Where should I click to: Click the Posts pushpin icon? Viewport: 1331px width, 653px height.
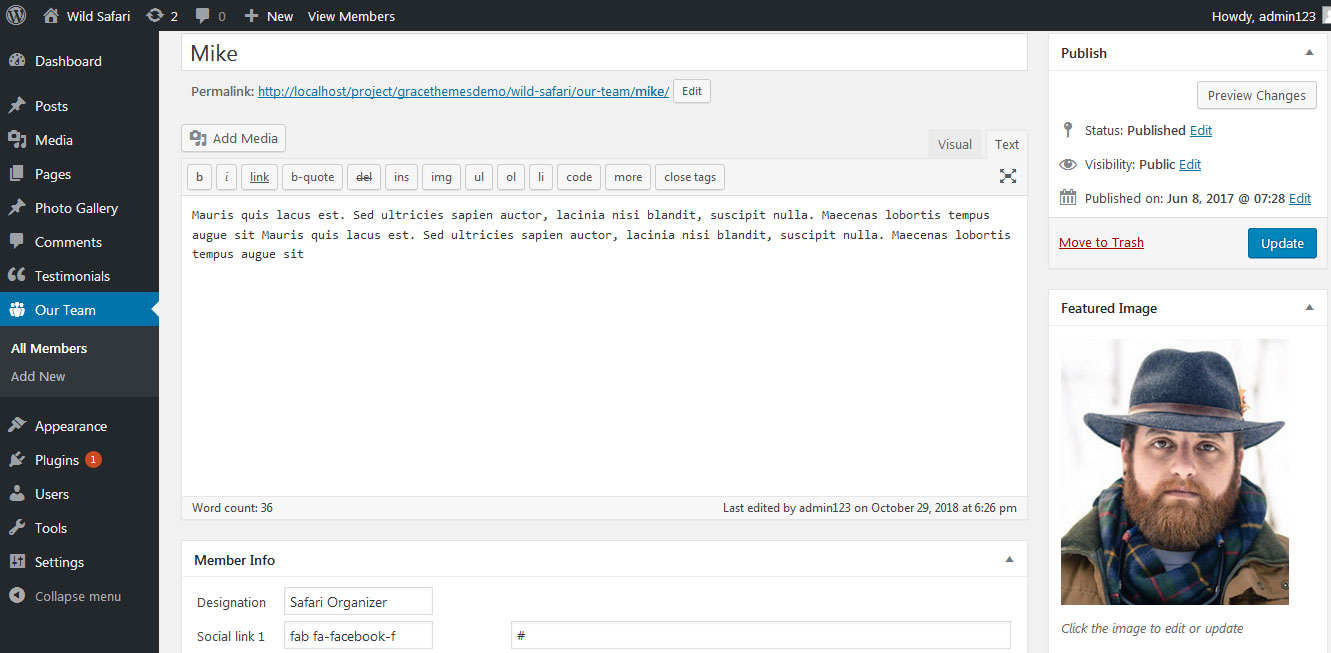[x=17, y=106]
